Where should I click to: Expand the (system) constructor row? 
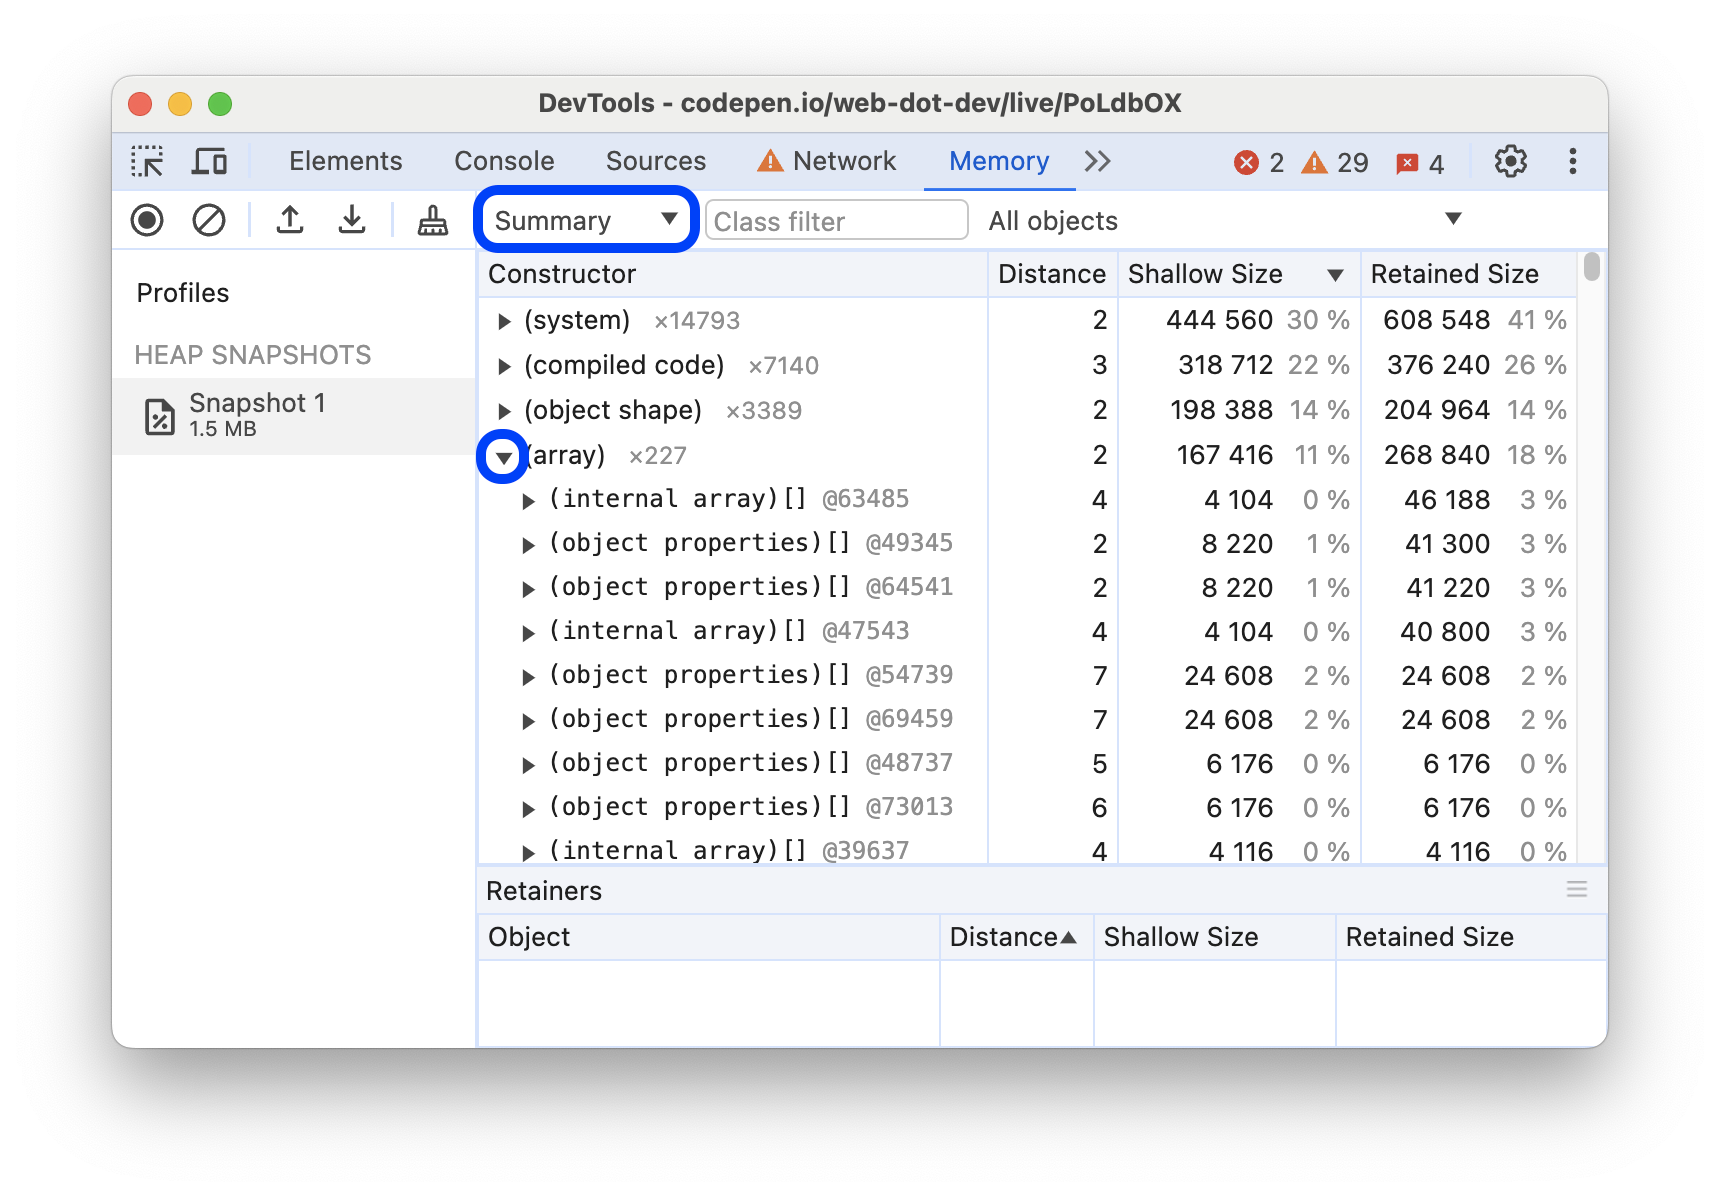click(x=504, y=321)
